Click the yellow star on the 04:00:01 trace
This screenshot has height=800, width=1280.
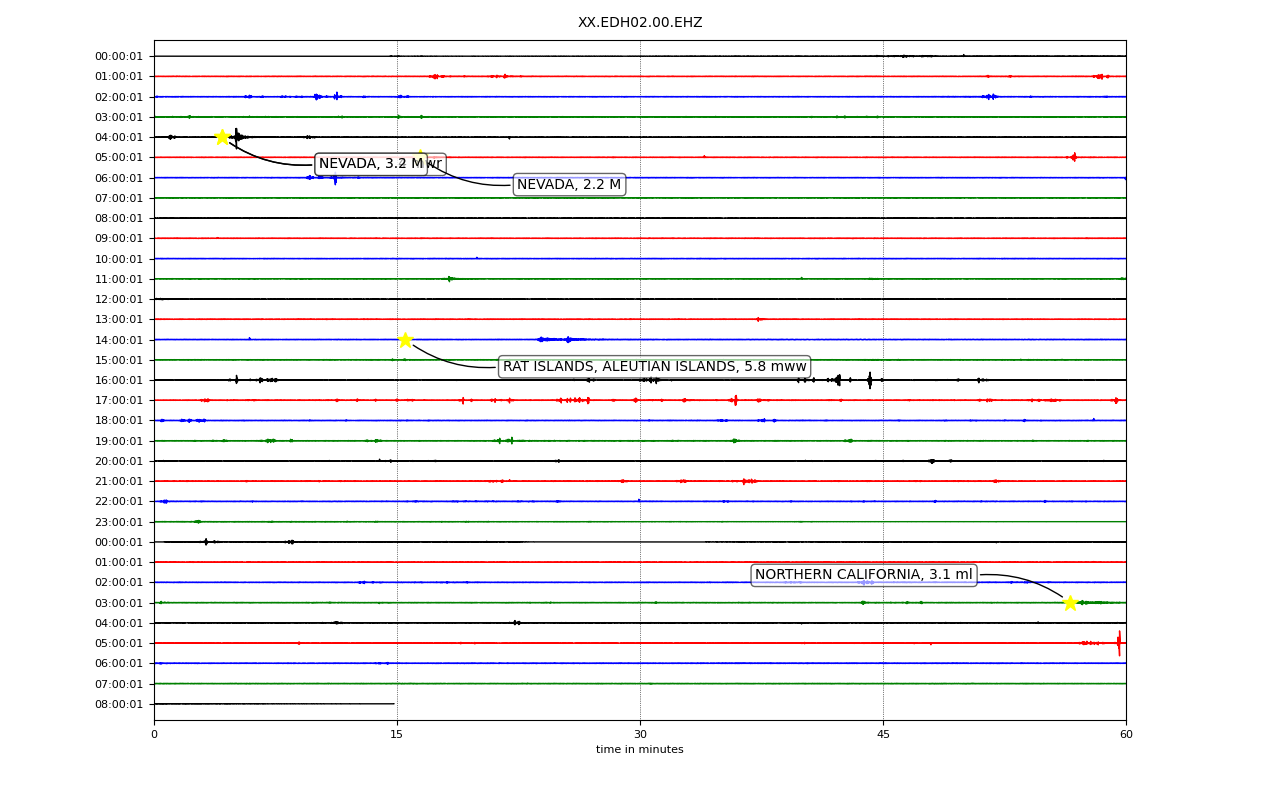222,137
